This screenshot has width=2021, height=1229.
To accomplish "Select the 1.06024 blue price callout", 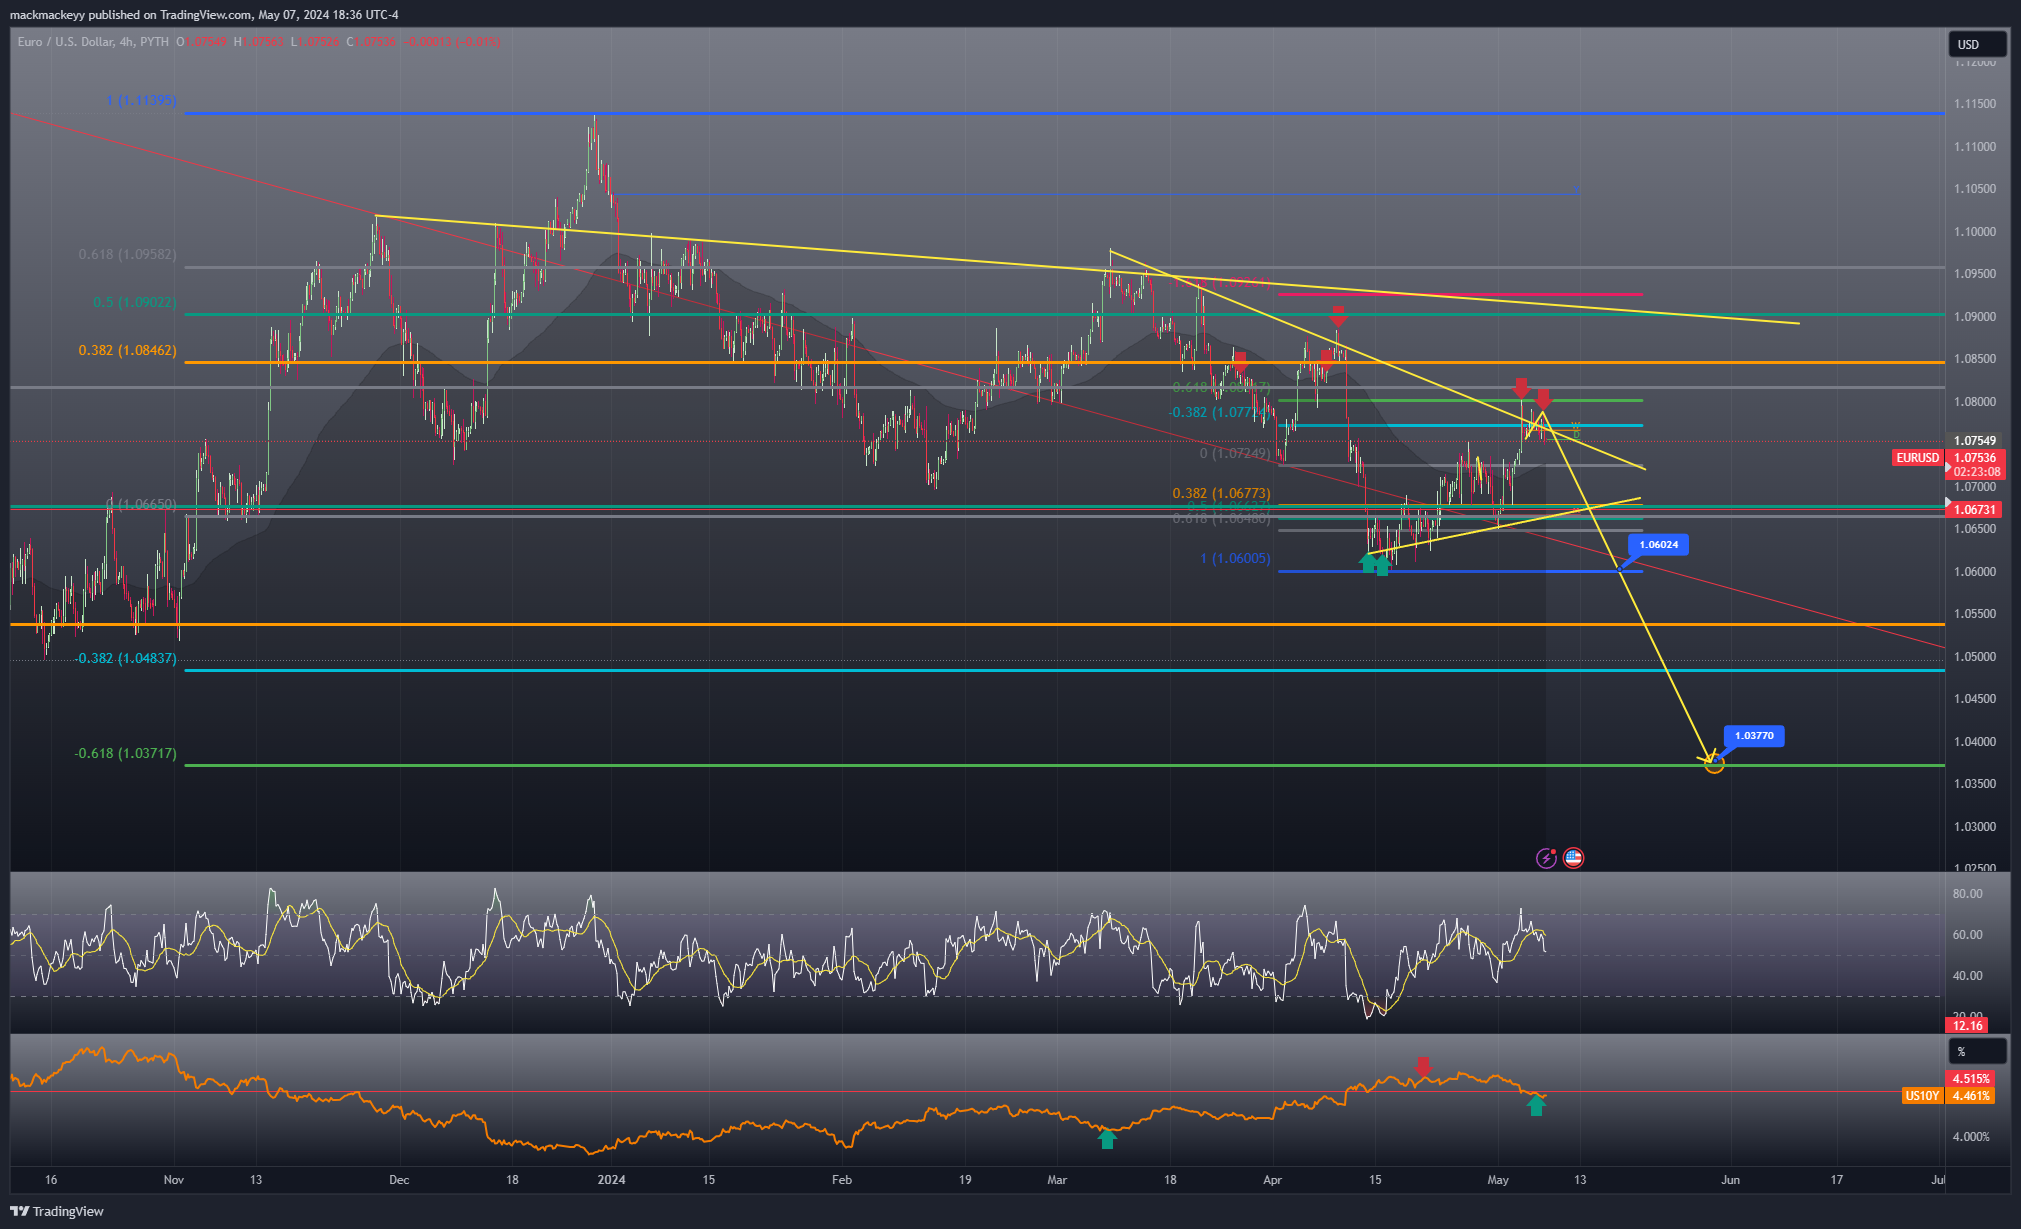I will pos(1659,545).
